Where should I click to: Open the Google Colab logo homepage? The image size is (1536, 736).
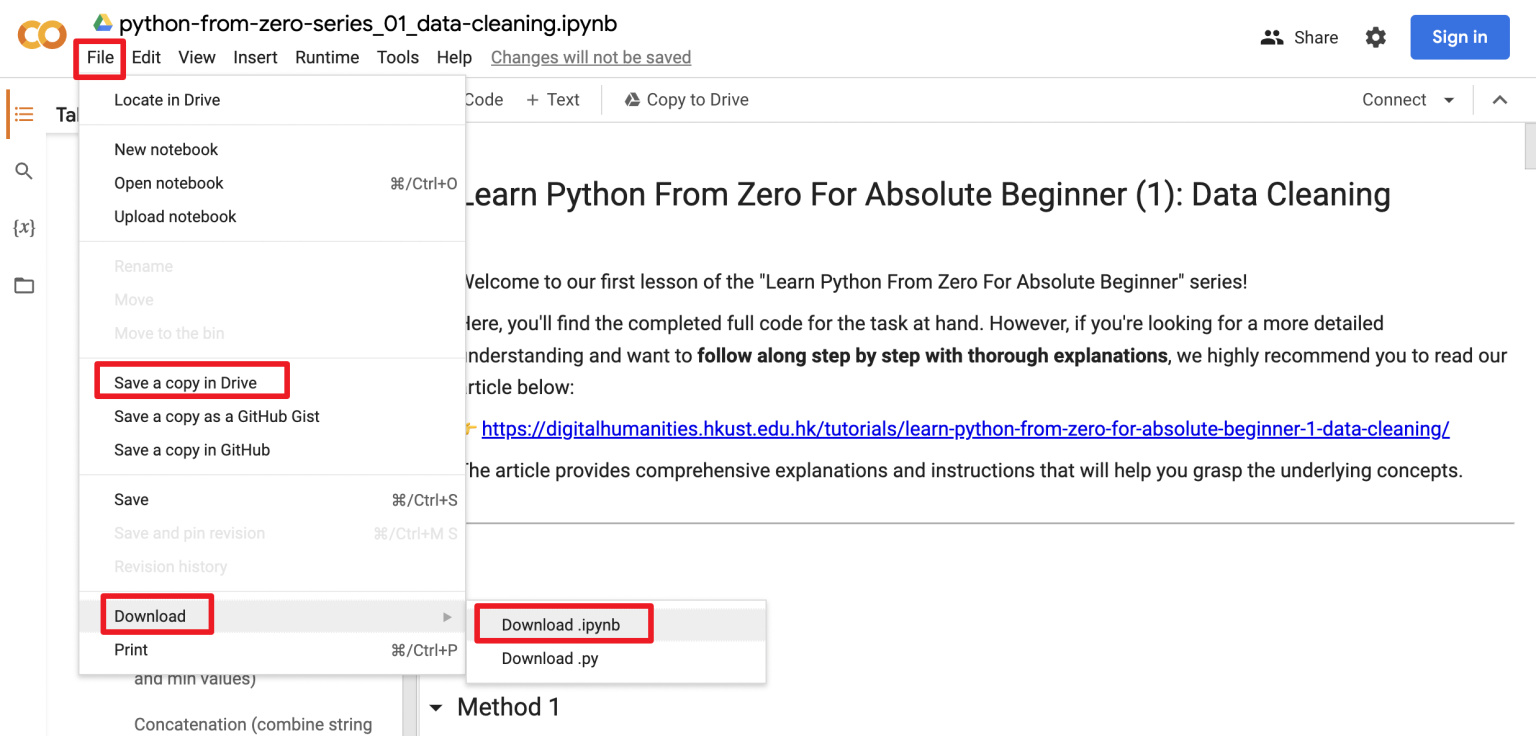[41, 34]
